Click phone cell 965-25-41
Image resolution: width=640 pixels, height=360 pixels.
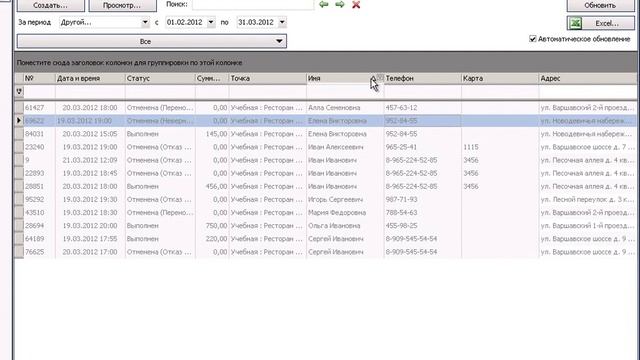[422, 147]
